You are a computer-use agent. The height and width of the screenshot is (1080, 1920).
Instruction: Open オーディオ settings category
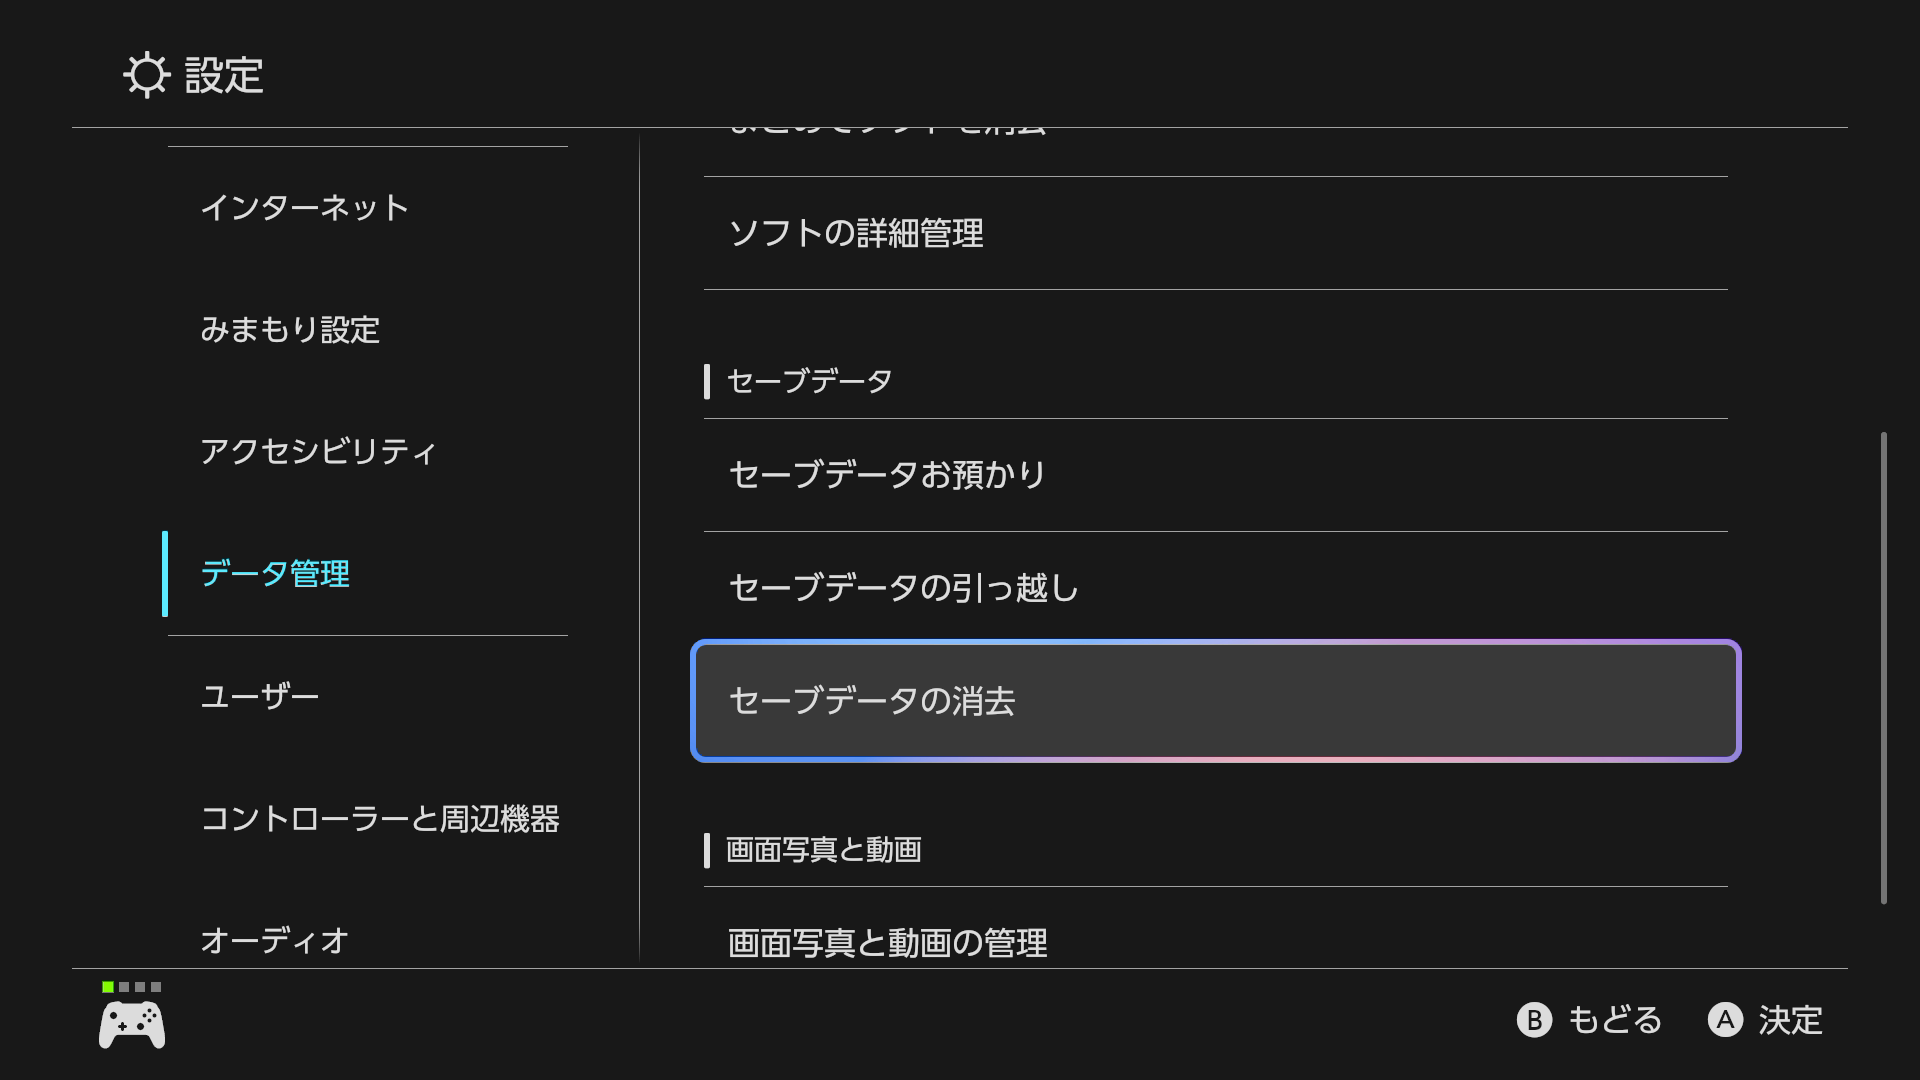pos(275,940)
